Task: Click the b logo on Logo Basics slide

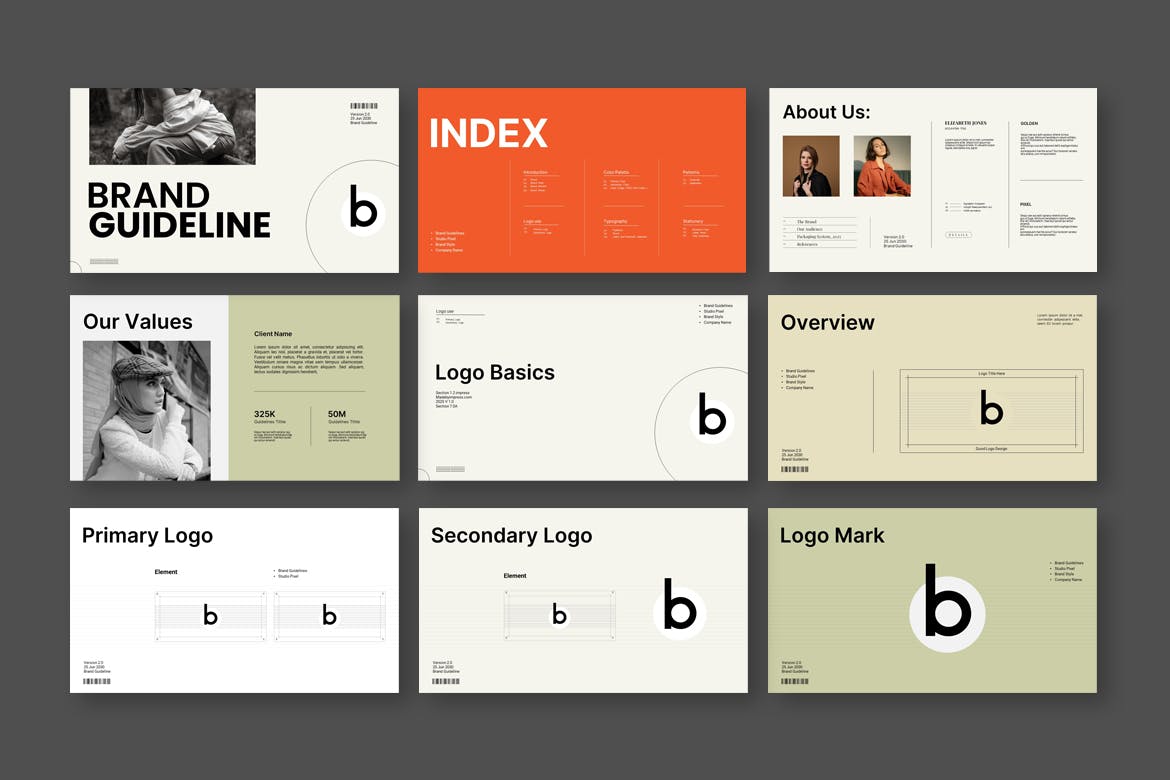Action: tap(711, 415)
